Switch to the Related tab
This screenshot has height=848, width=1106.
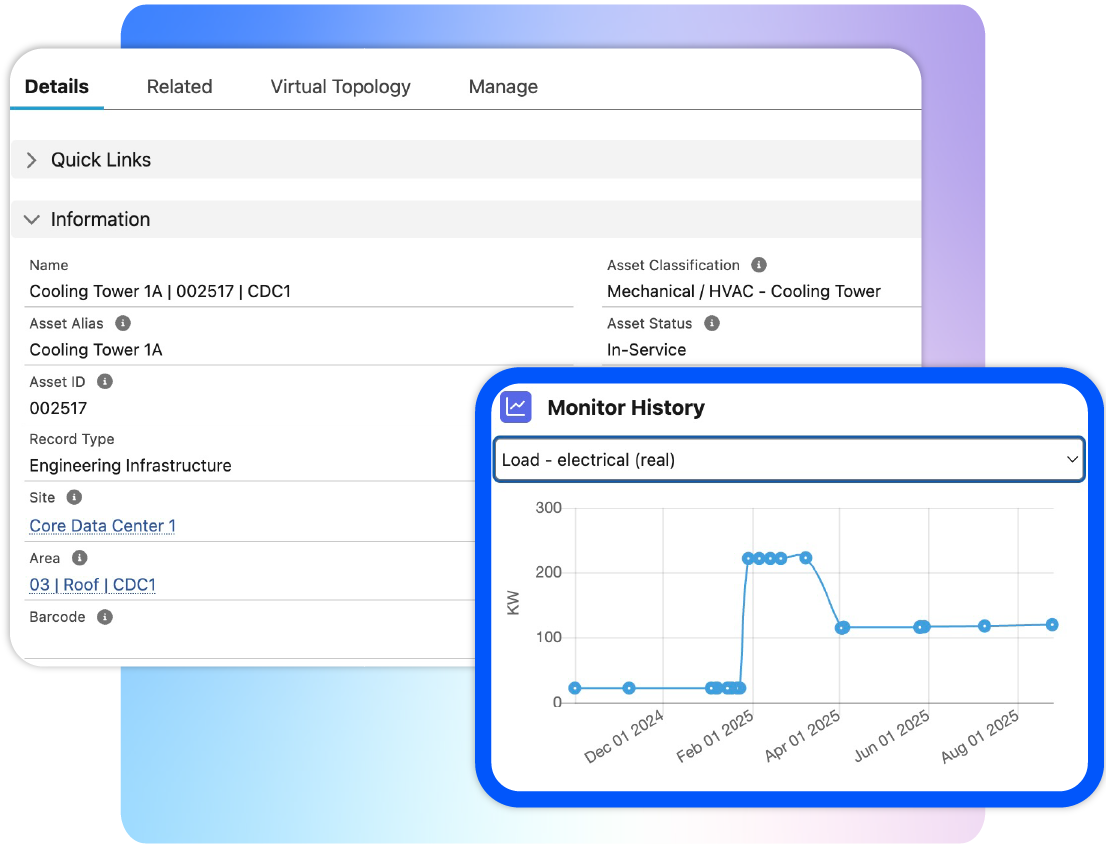coord(179,87)
